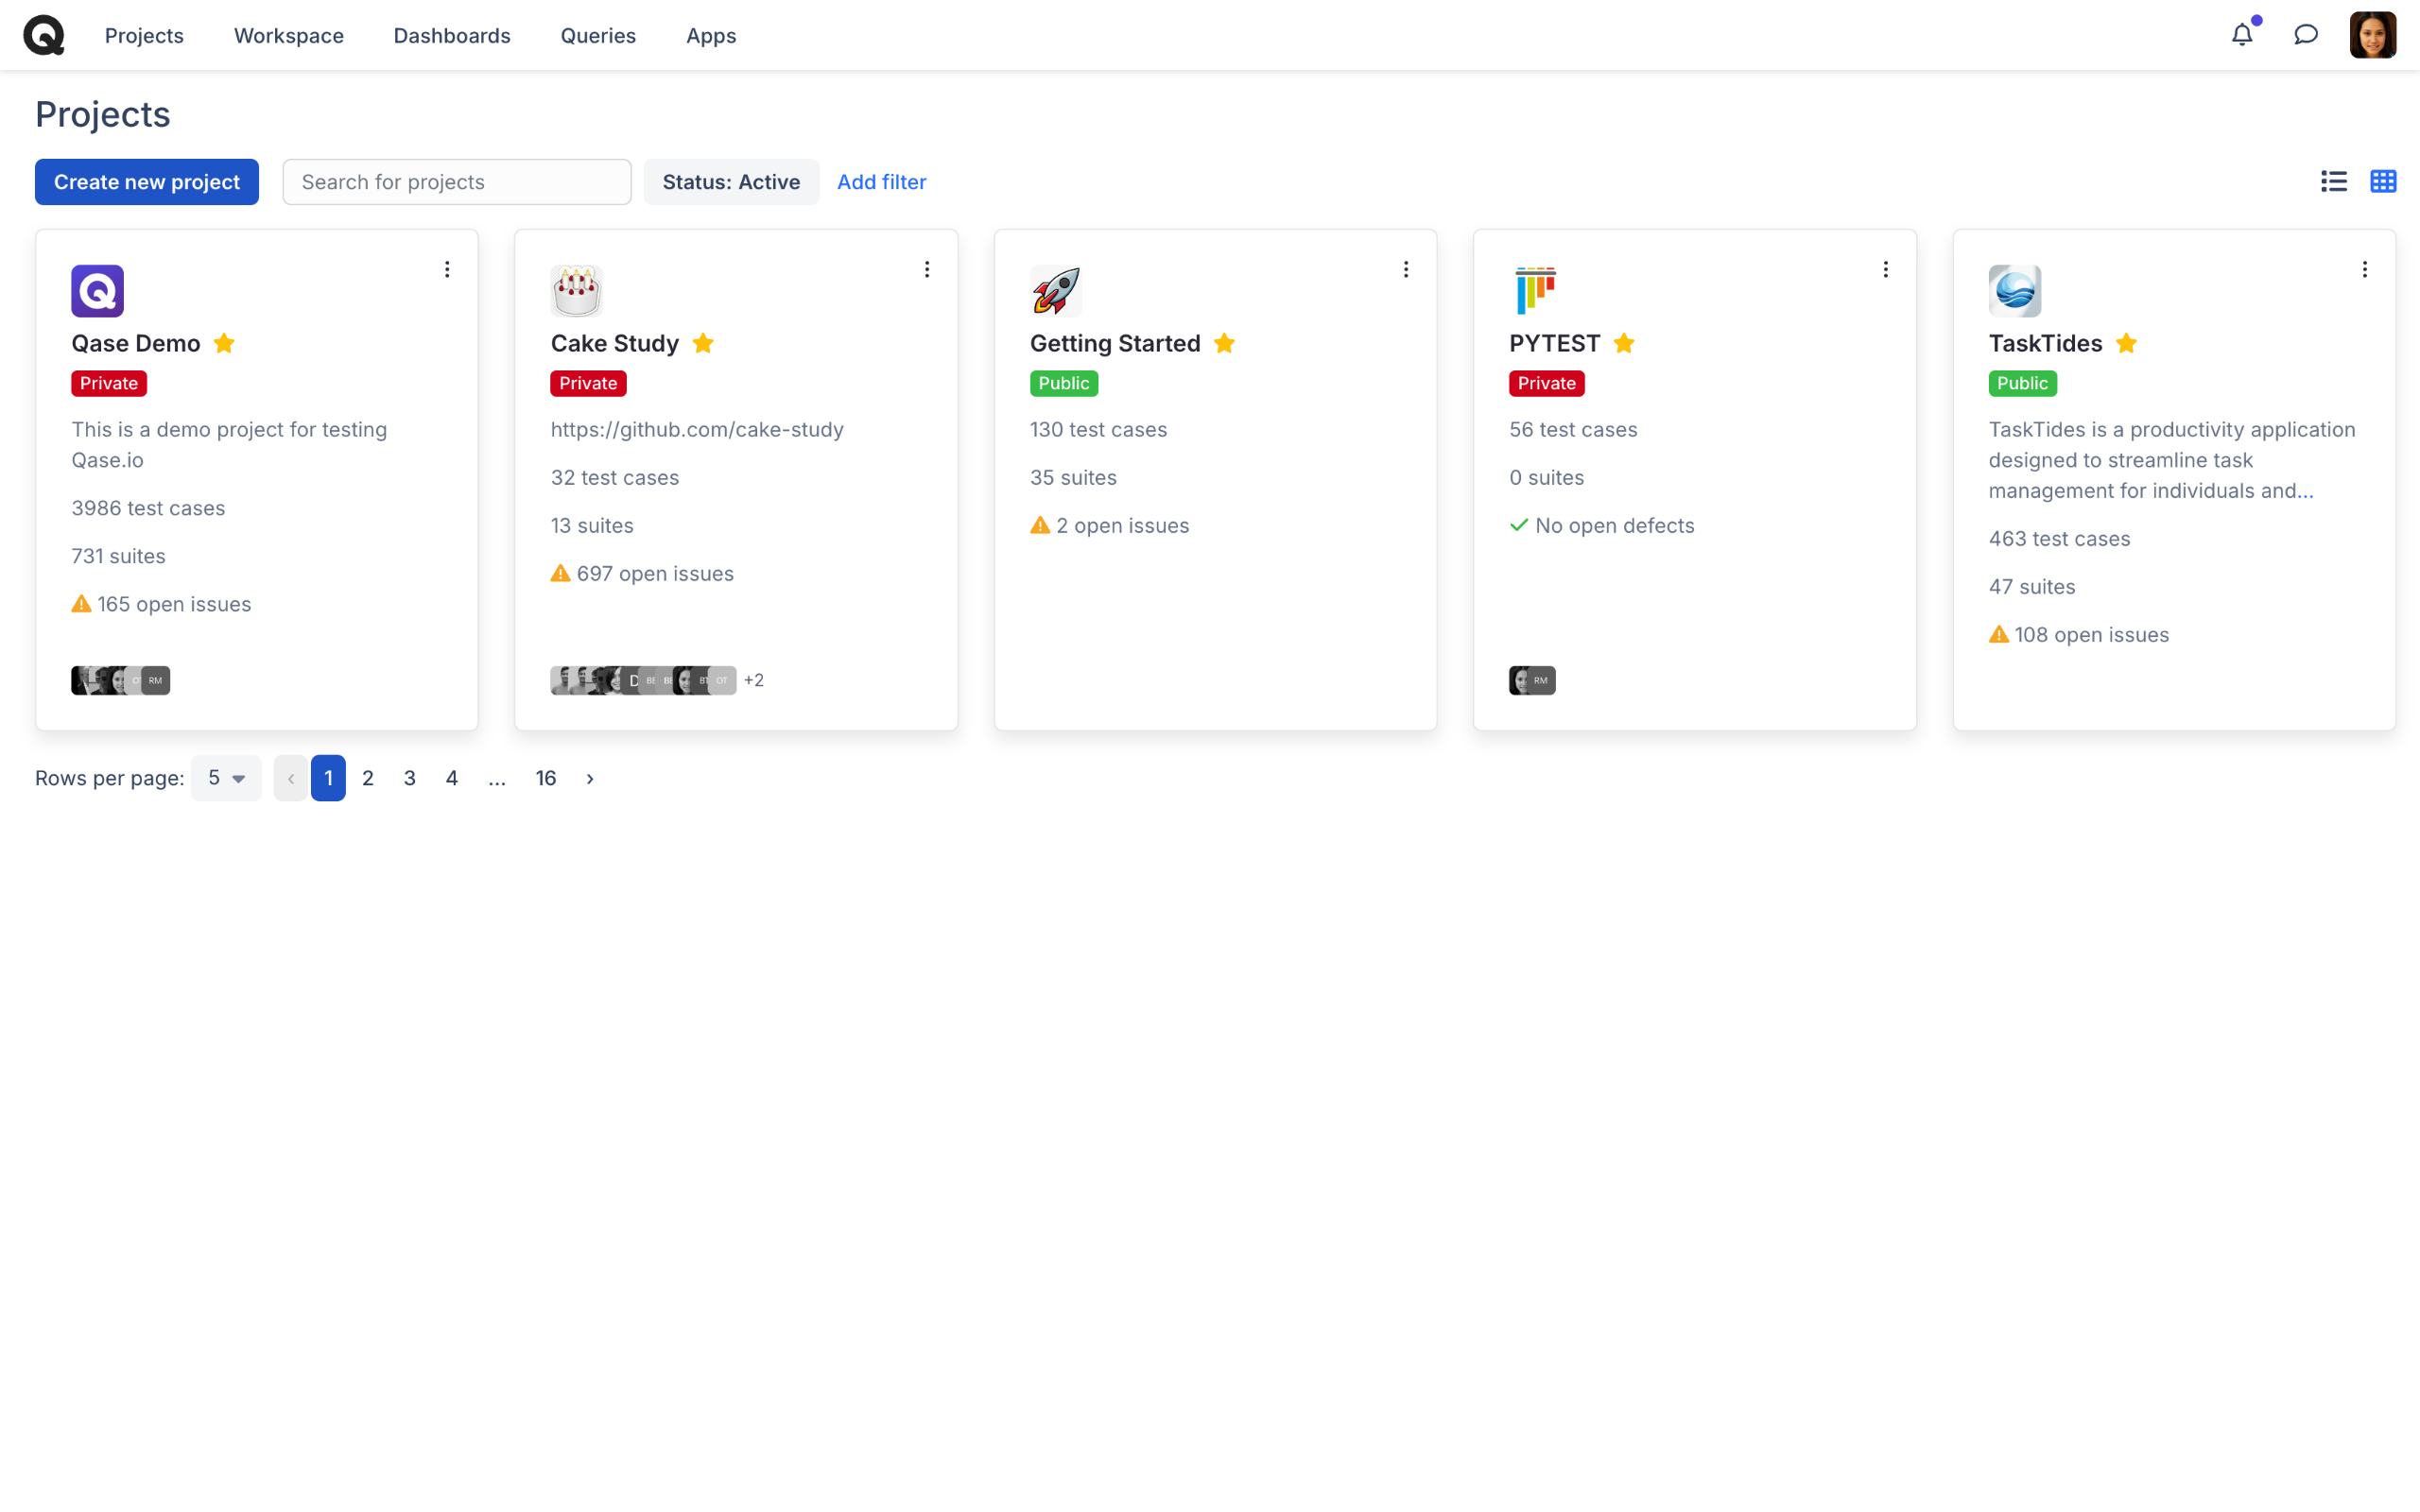Click the Cake Study project icon
Viewport: 2420px width, 1512px height.
pos(576,291)
